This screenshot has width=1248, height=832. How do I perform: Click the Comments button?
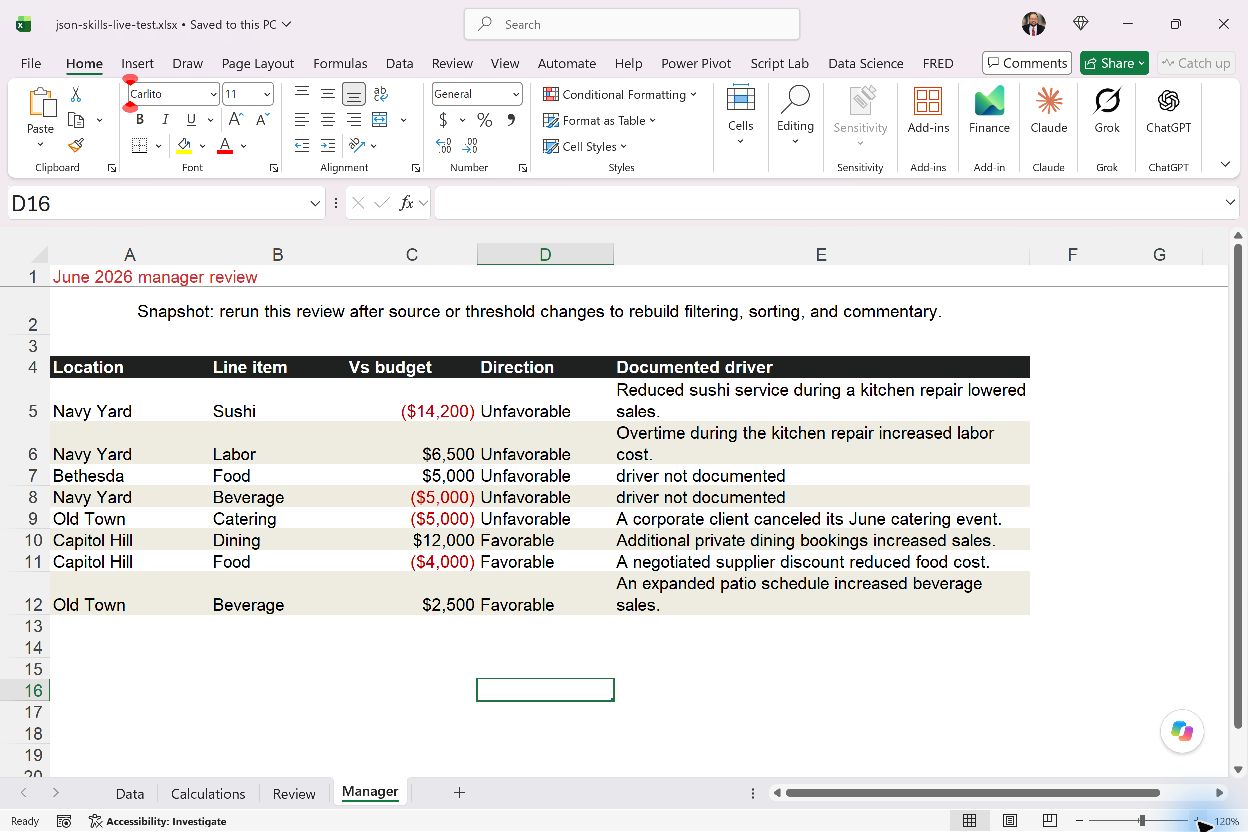1027,63
